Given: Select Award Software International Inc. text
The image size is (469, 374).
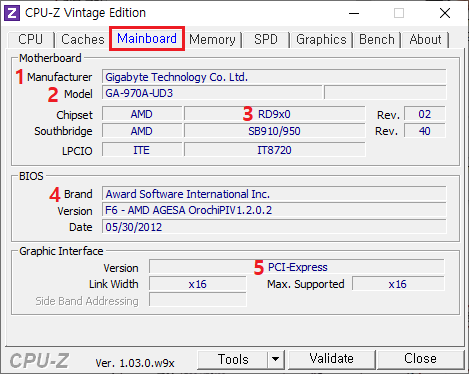Looking at the screenshot, I should pyautogui.click(x=188, y=194).
